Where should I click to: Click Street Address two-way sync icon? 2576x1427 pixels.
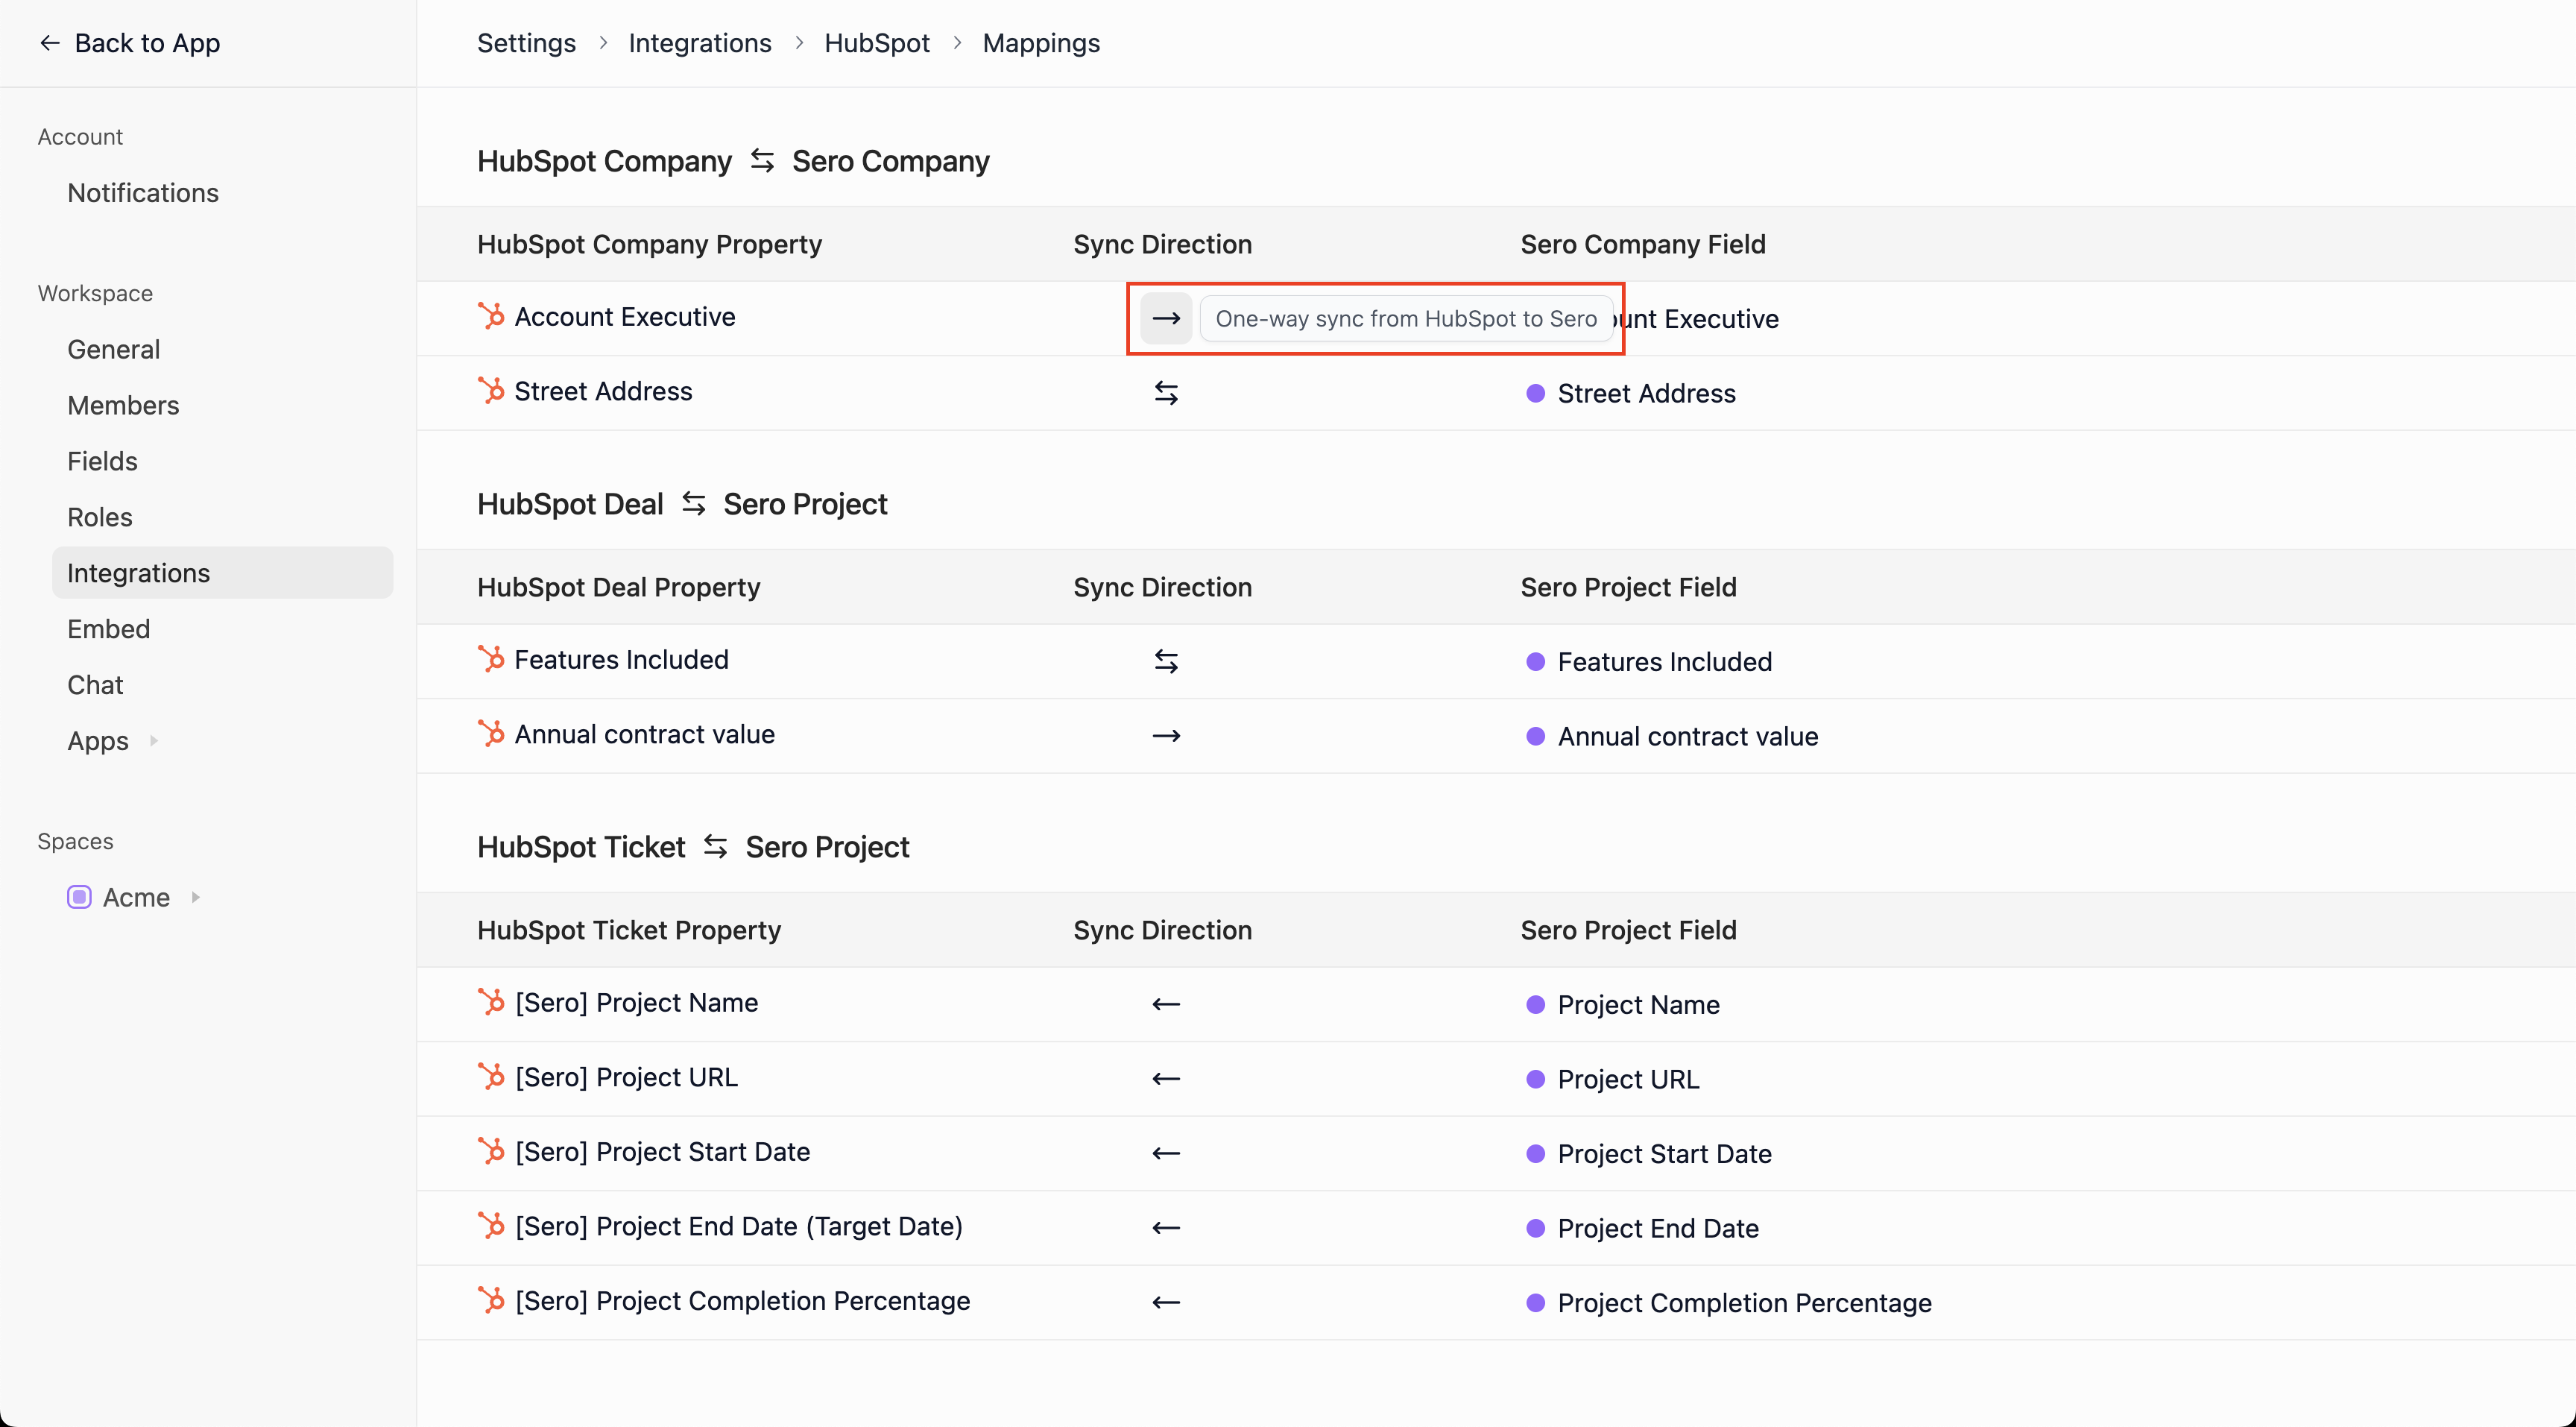[1166, 393]
